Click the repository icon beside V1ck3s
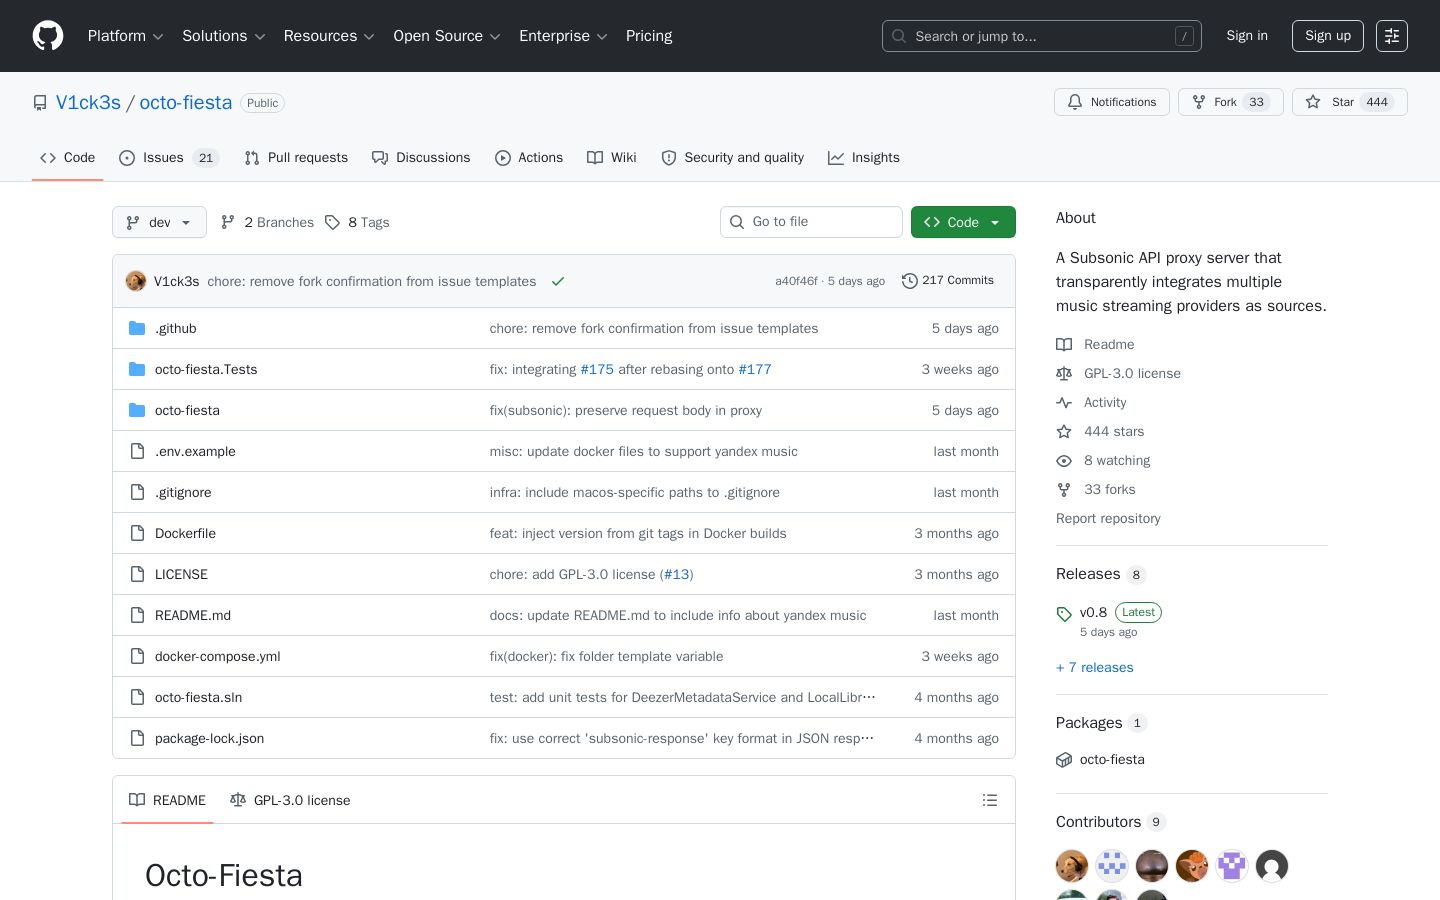This screenshot has width=1440, height=900. point(40,103)
